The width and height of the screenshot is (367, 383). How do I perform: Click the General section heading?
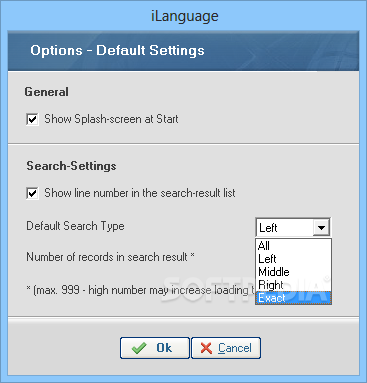[x=46, y=92]
